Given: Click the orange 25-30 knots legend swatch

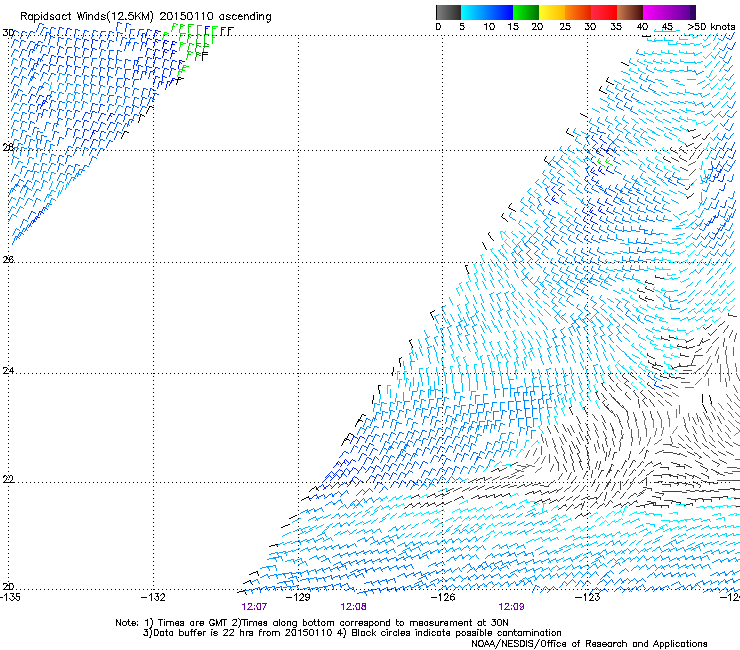Looking at the screenshot, I should point(578,12).
